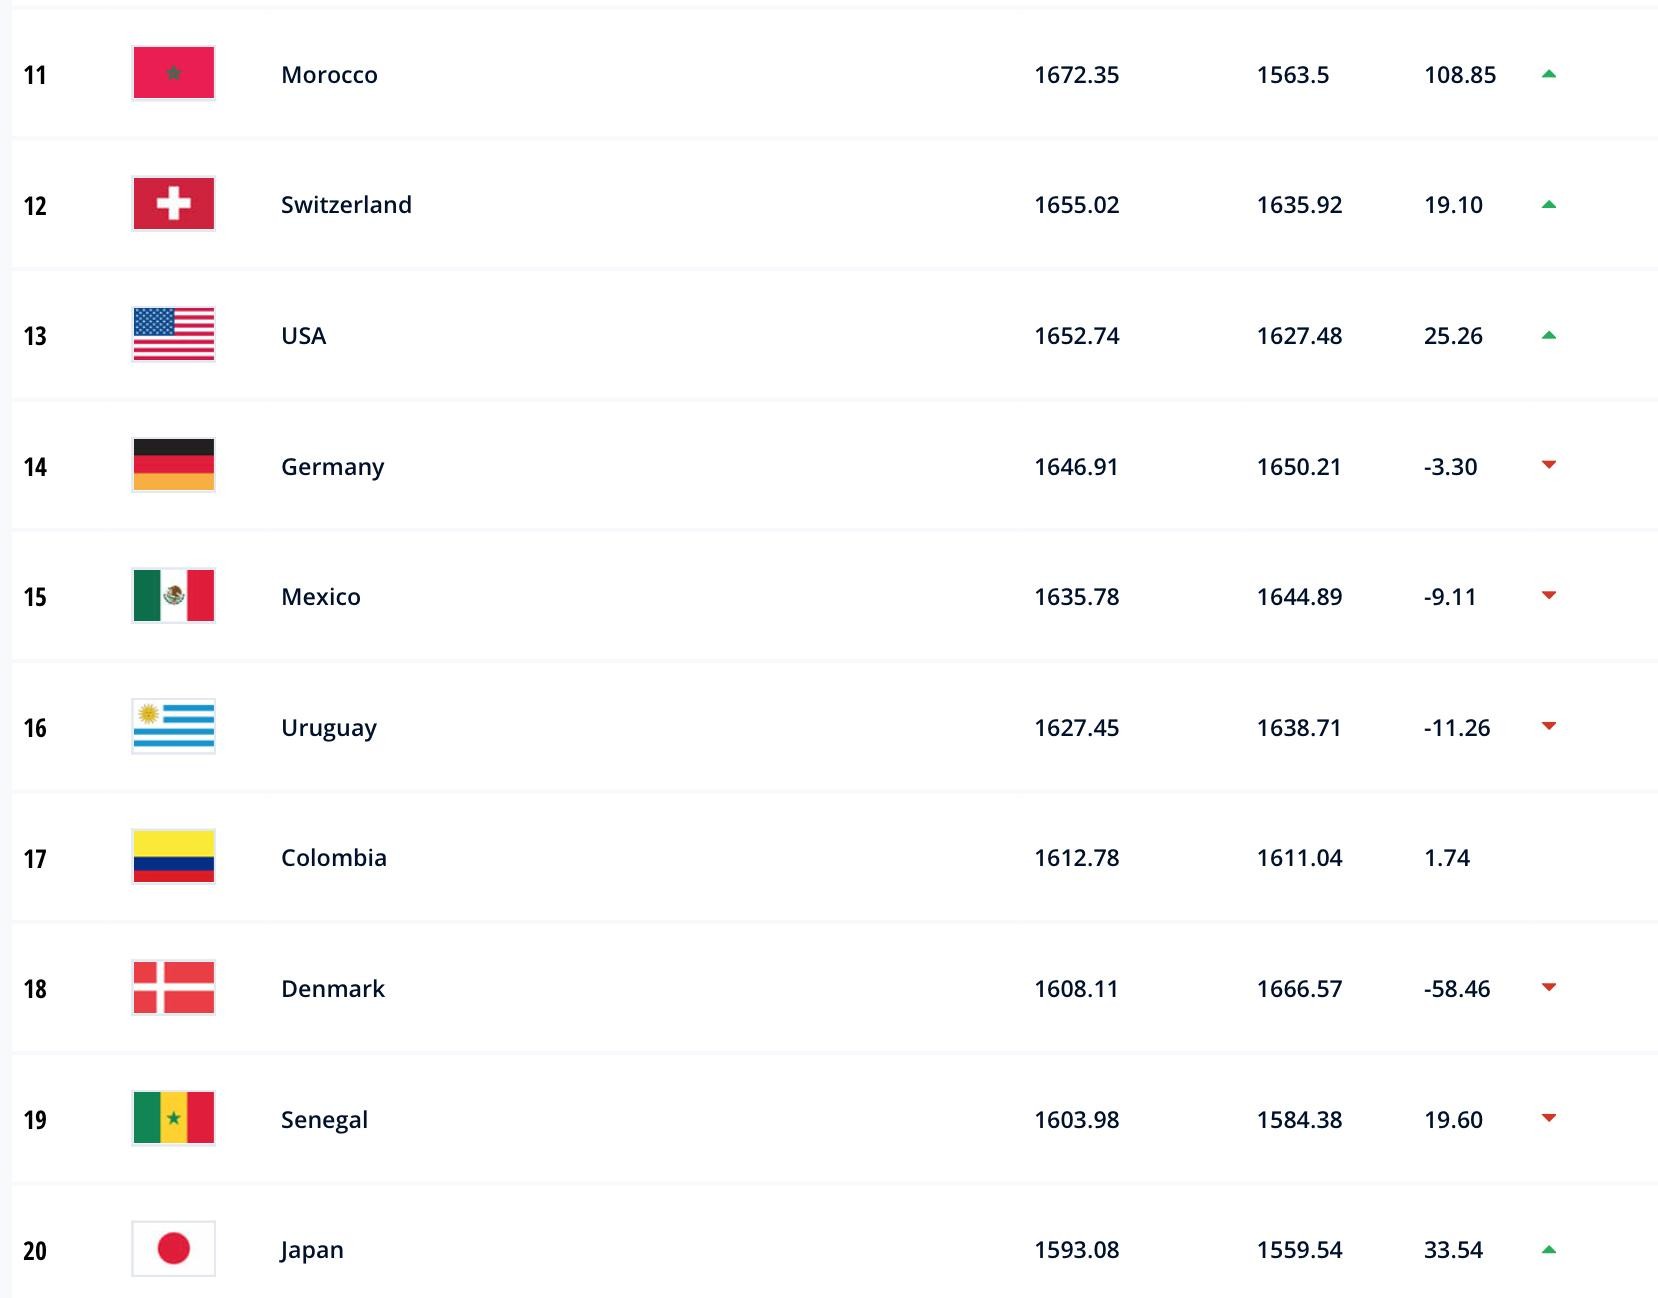Click the Uruguay flag icon
Image resolution: width=1658 pixels, height=1298 pixels.
[173, 726]
